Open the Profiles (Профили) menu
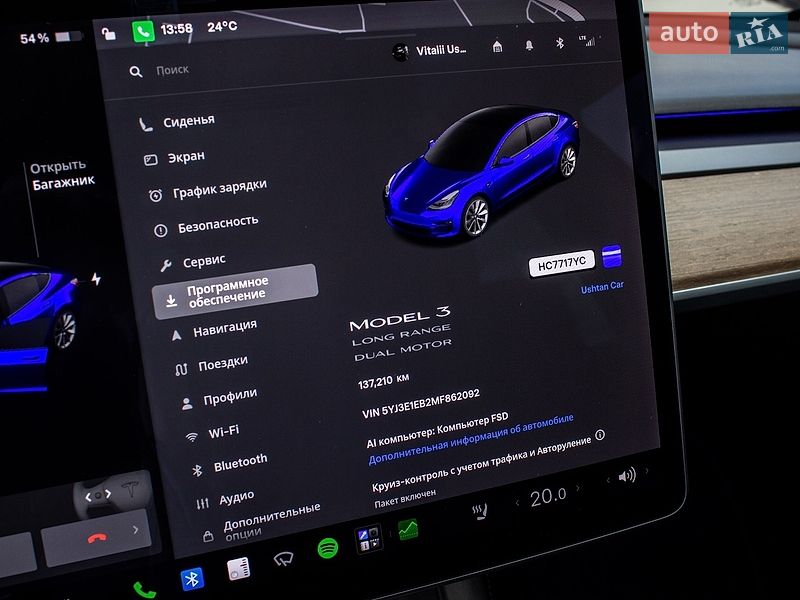The width and height of the screenshot is (800, 600). click(x=218, y=398)
